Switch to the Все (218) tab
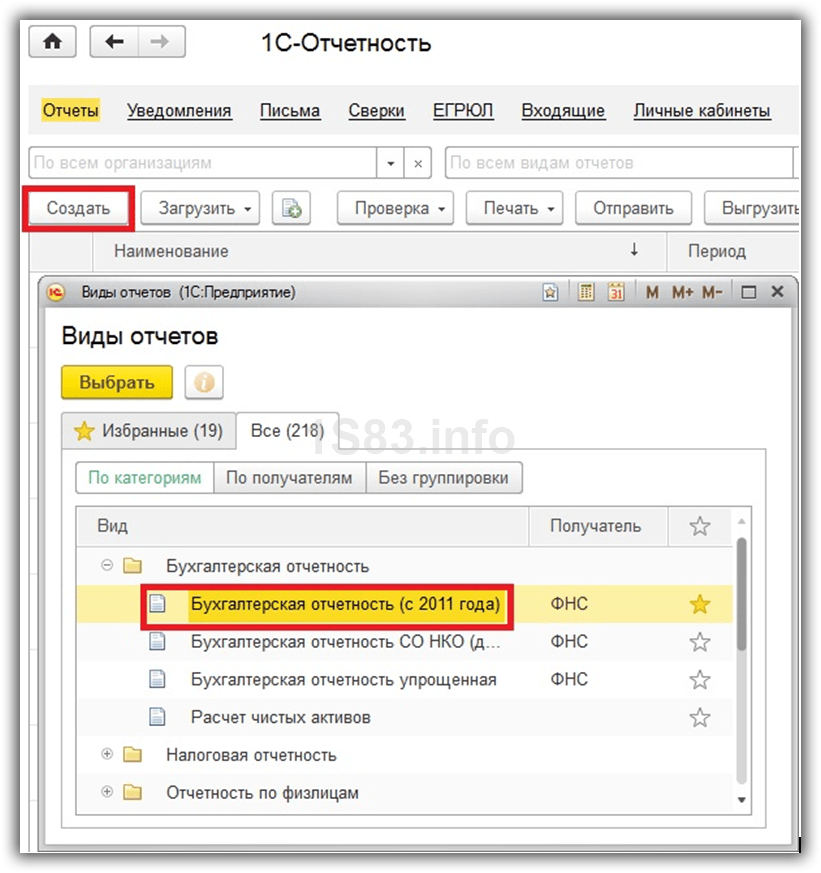821x873 pixels. click(287, 431)
